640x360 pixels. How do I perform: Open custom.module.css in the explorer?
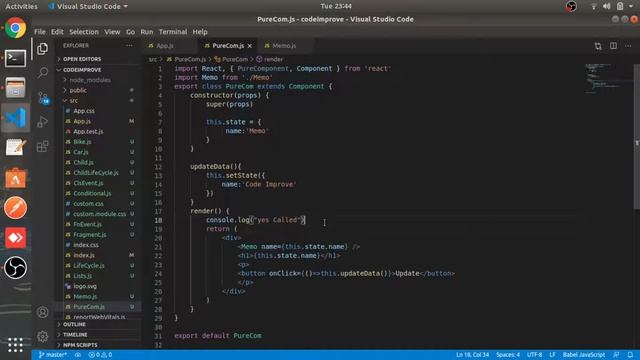coord(99,214)
